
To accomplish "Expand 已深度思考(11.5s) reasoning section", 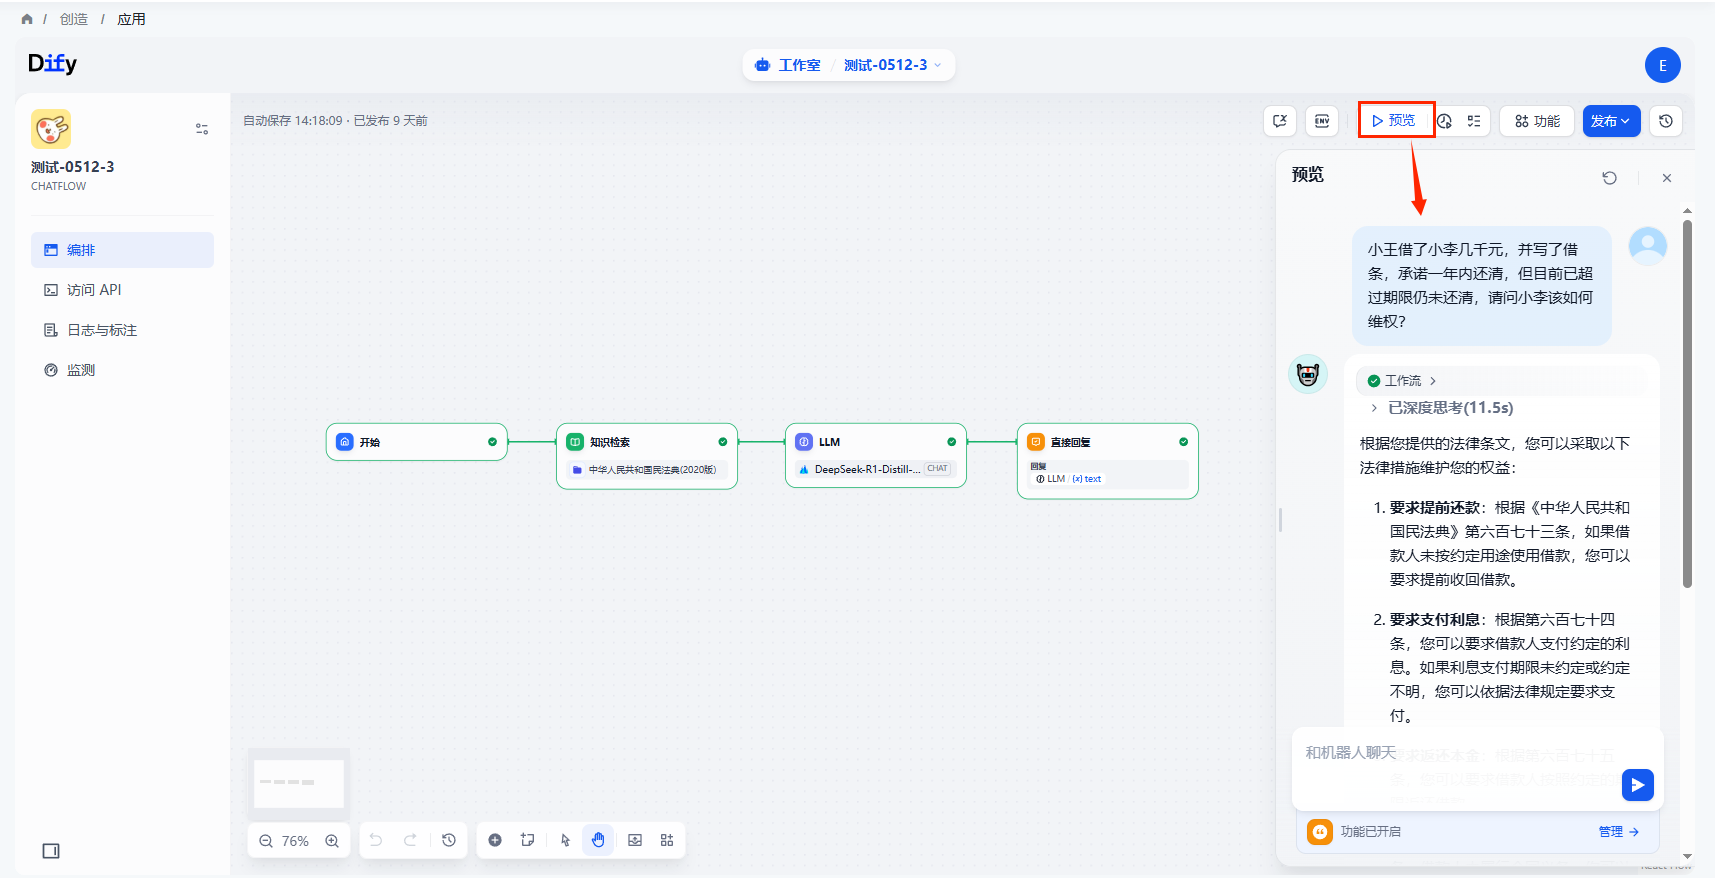I will 1441,408.
